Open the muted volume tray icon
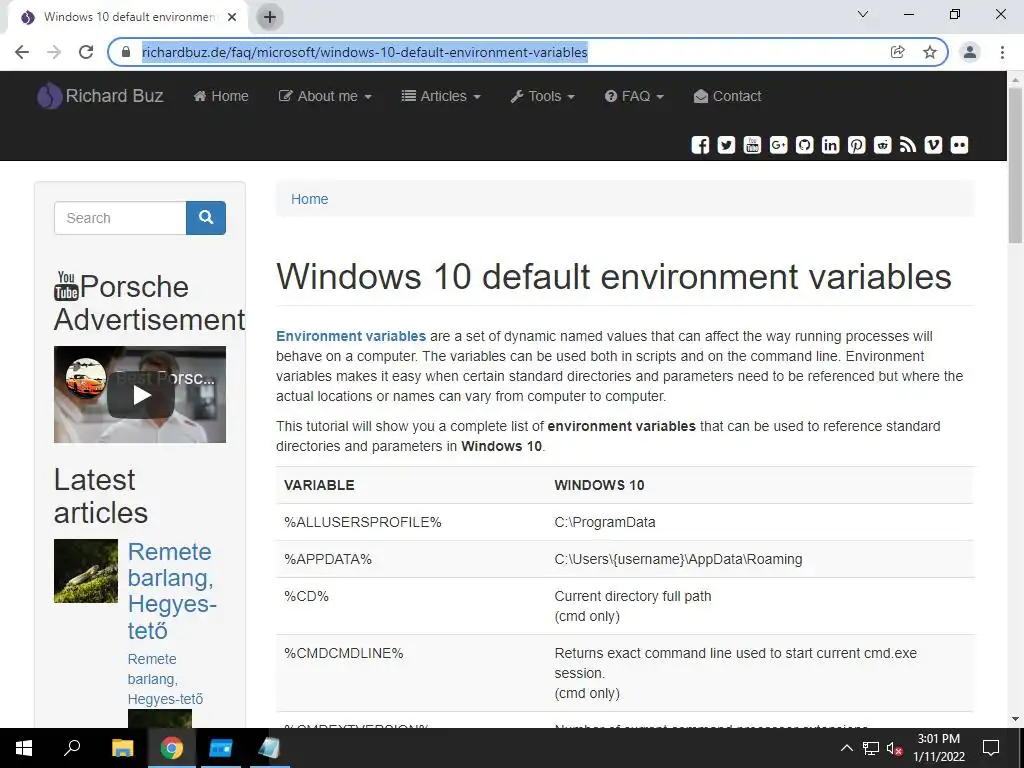This screenshot has height=768, width=1024. [x=895, y=748]
